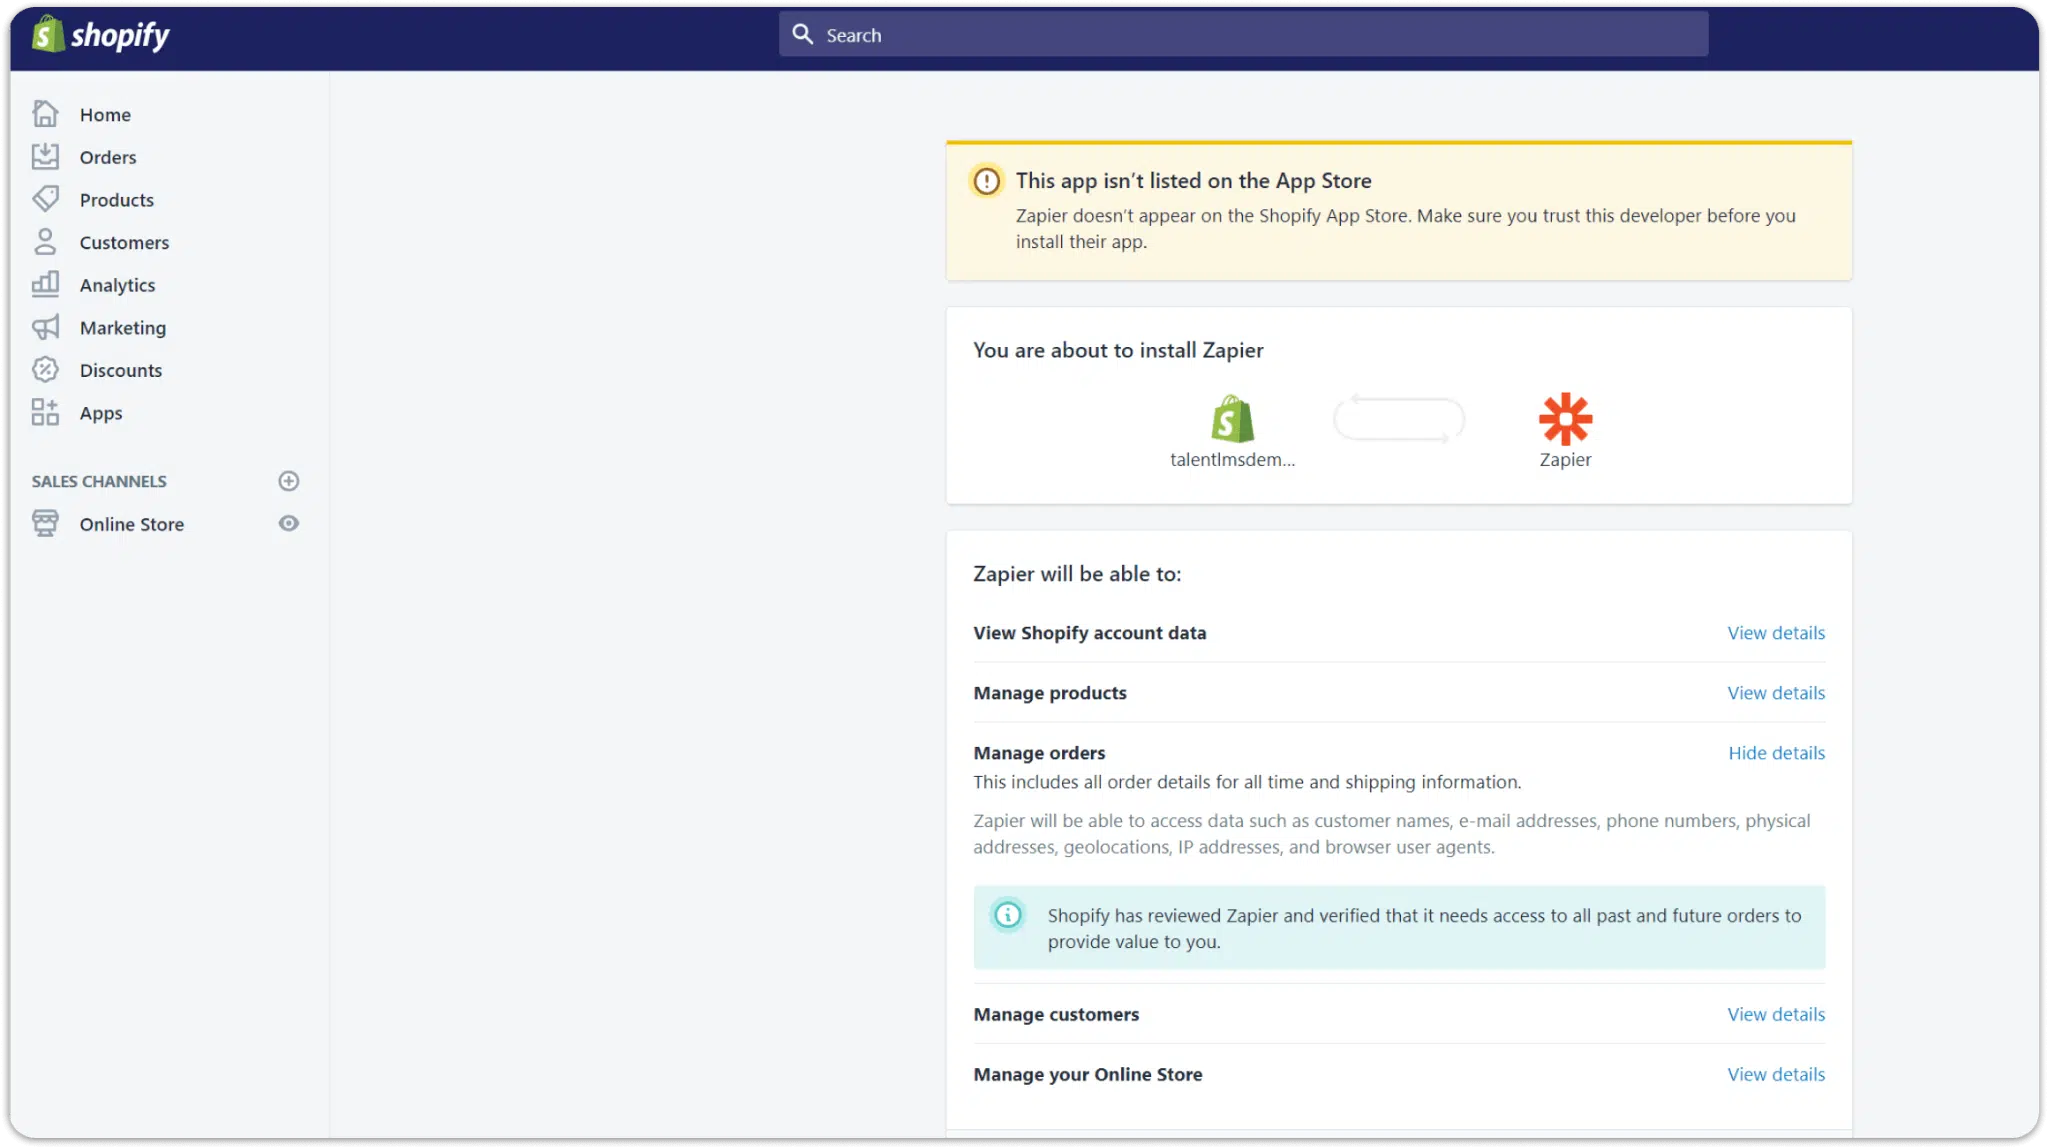
Task: Open the Marketing menu item
Action: [x=123, y=328]
